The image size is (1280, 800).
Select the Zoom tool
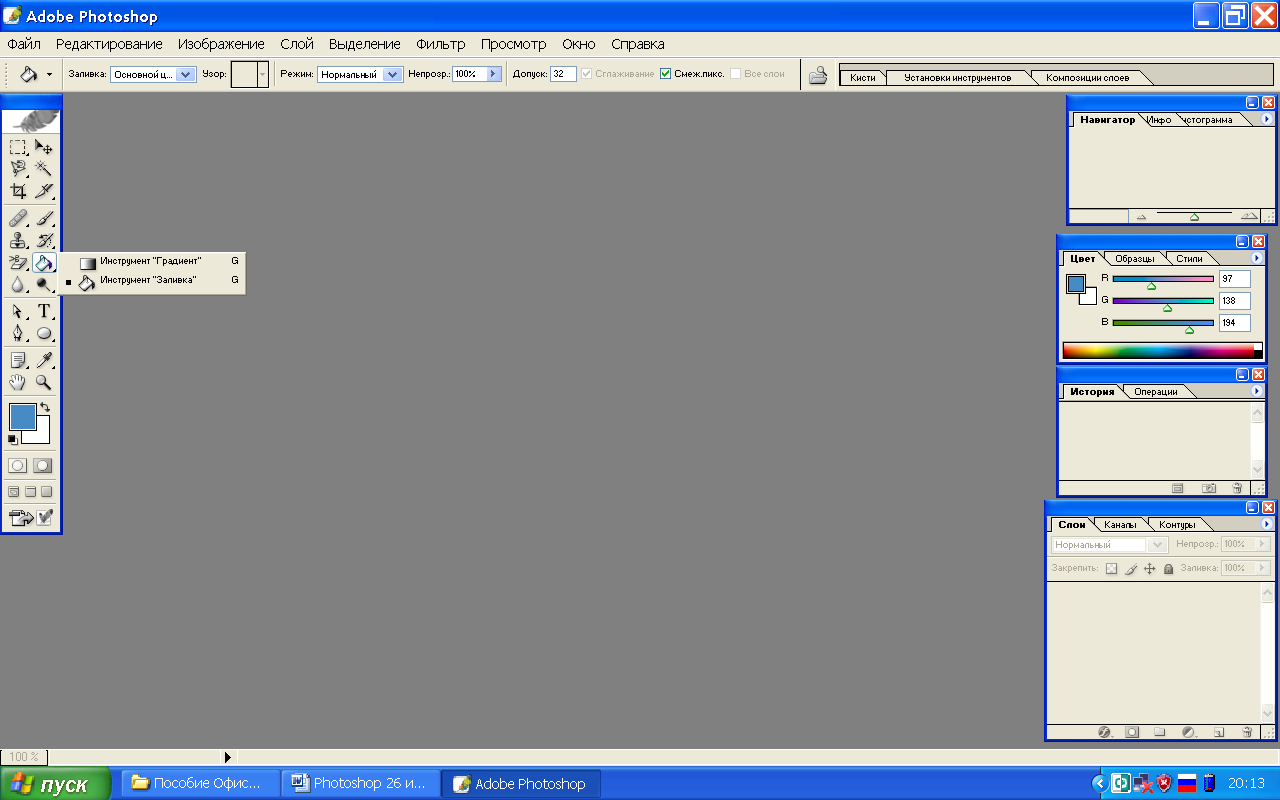[x=44, y=382]
